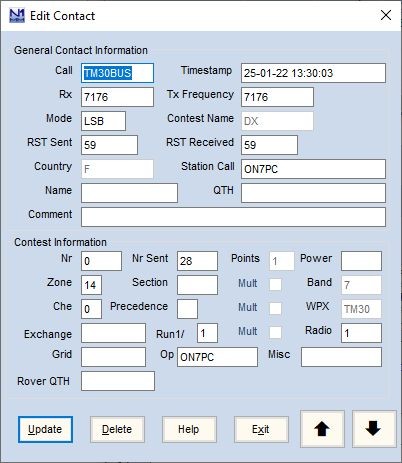
Task: Toggle the Mult checkbox beside Run1/
Action: (x=275, y=332)
